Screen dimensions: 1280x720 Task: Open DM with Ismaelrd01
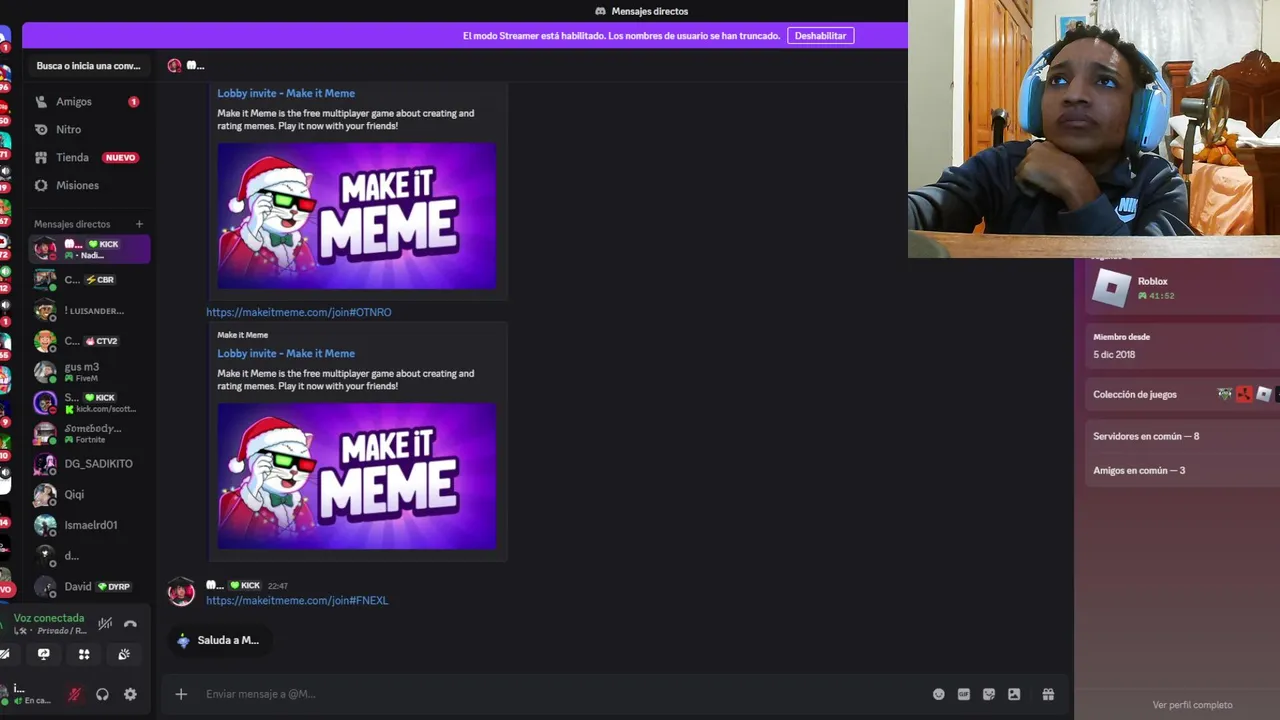tap(89, 525)
